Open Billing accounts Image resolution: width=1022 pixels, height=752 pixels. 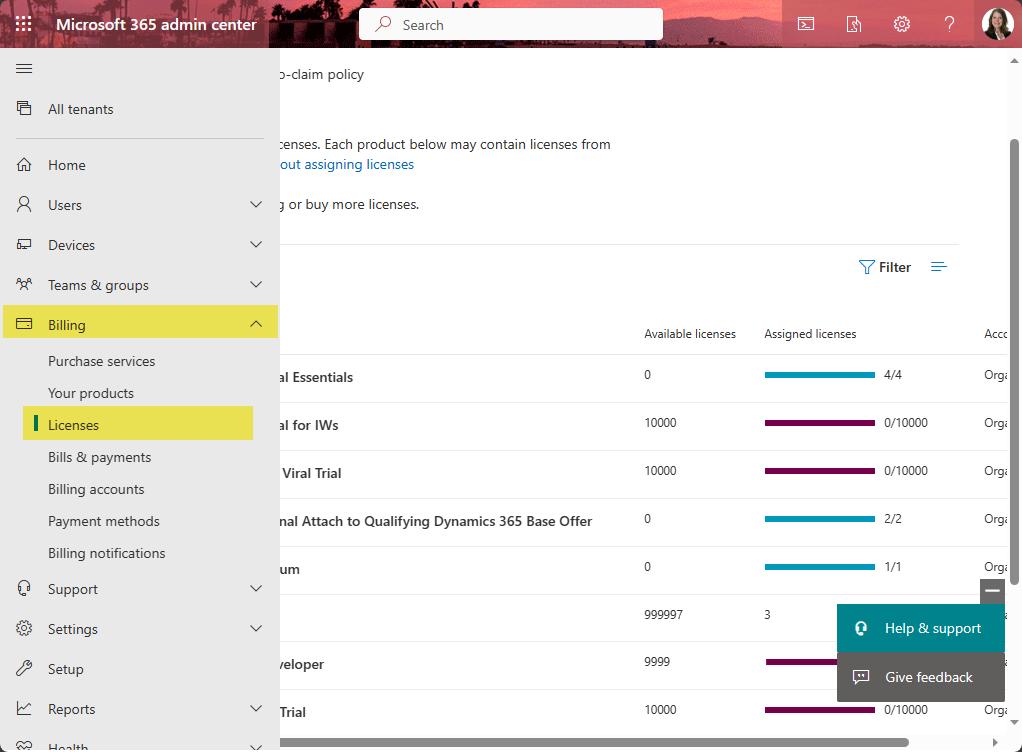tap(96, 489)
